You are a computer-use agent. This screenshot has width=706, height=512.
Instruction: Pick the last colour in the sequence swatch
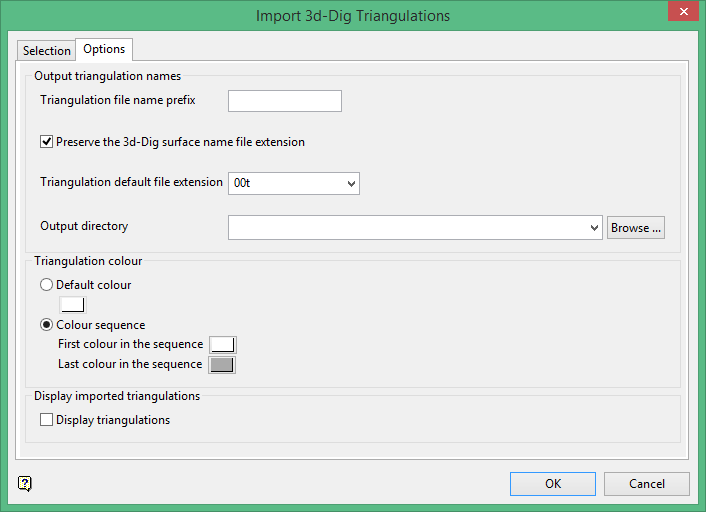pos(222,365)
